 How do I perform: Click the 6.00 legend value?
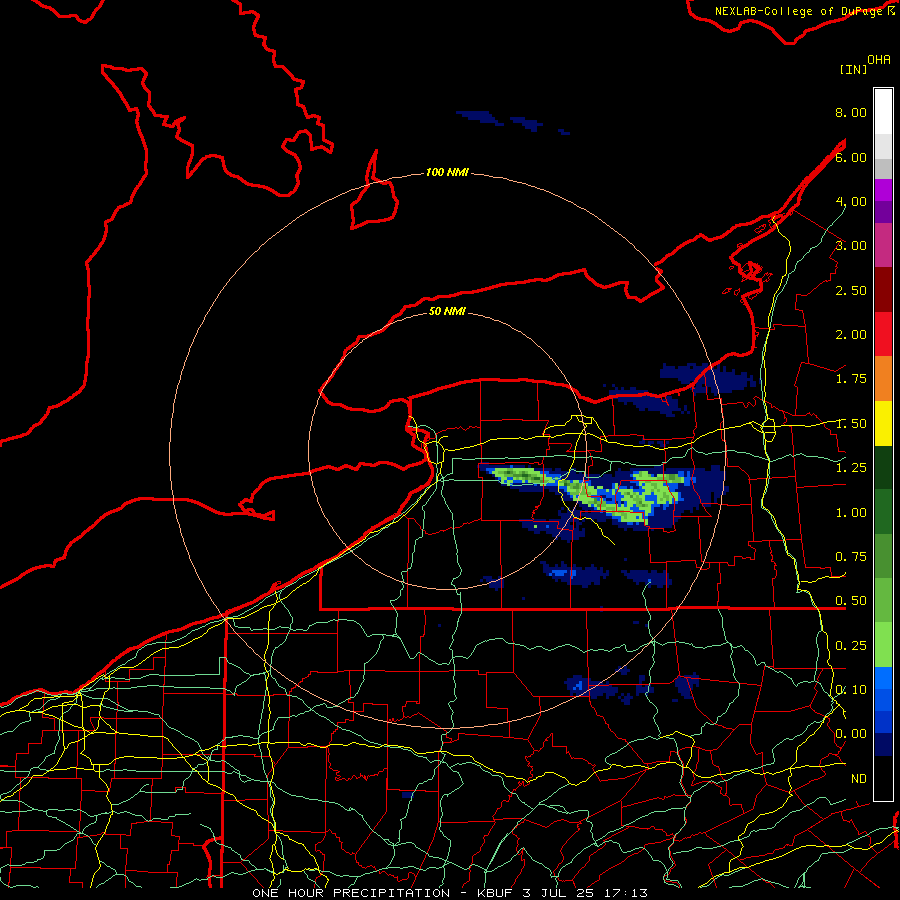[851, 157]
